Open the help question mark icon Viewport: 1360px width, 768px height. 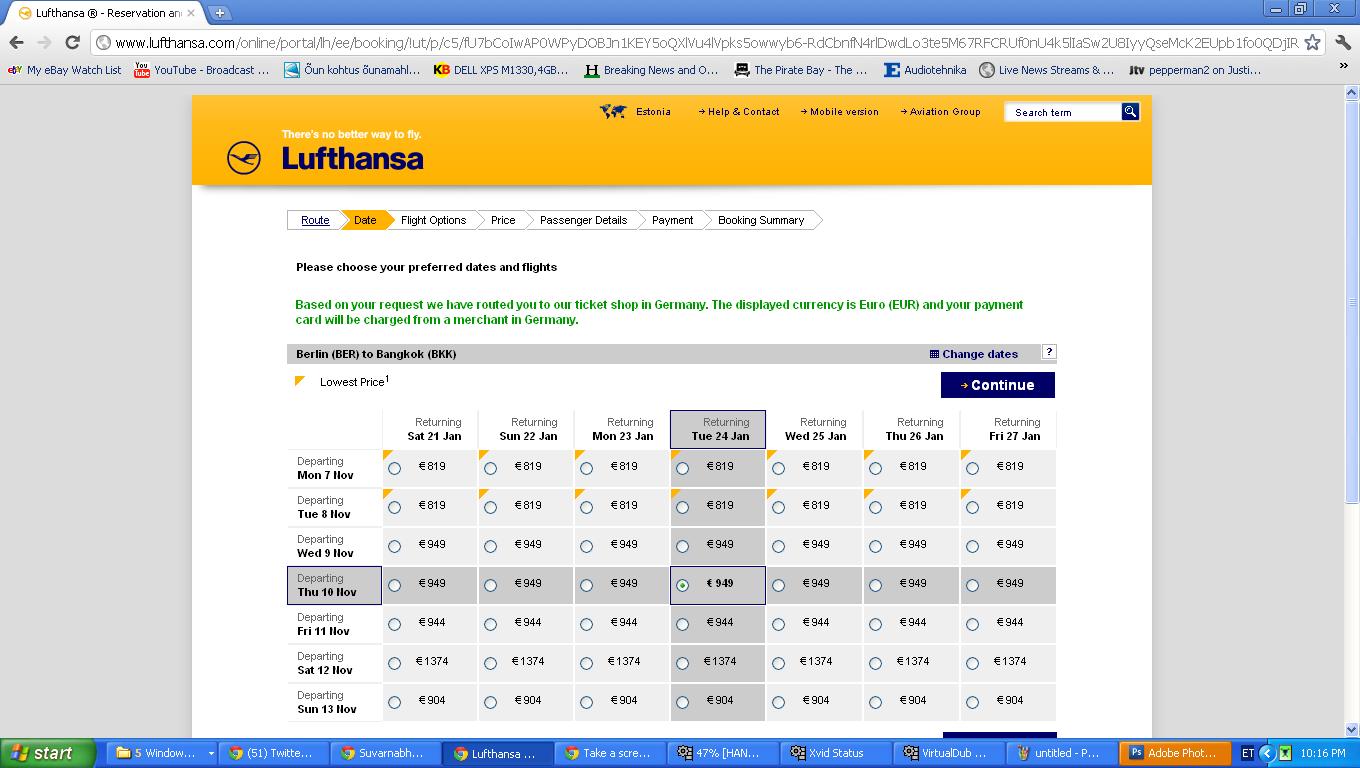[1048, 352]
